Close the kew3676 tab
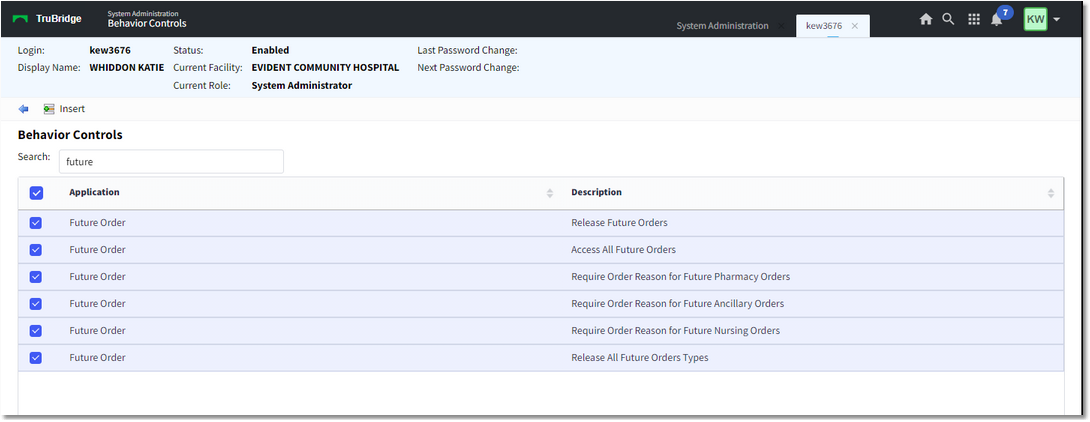1090x422 pixels. pos(855,26)
